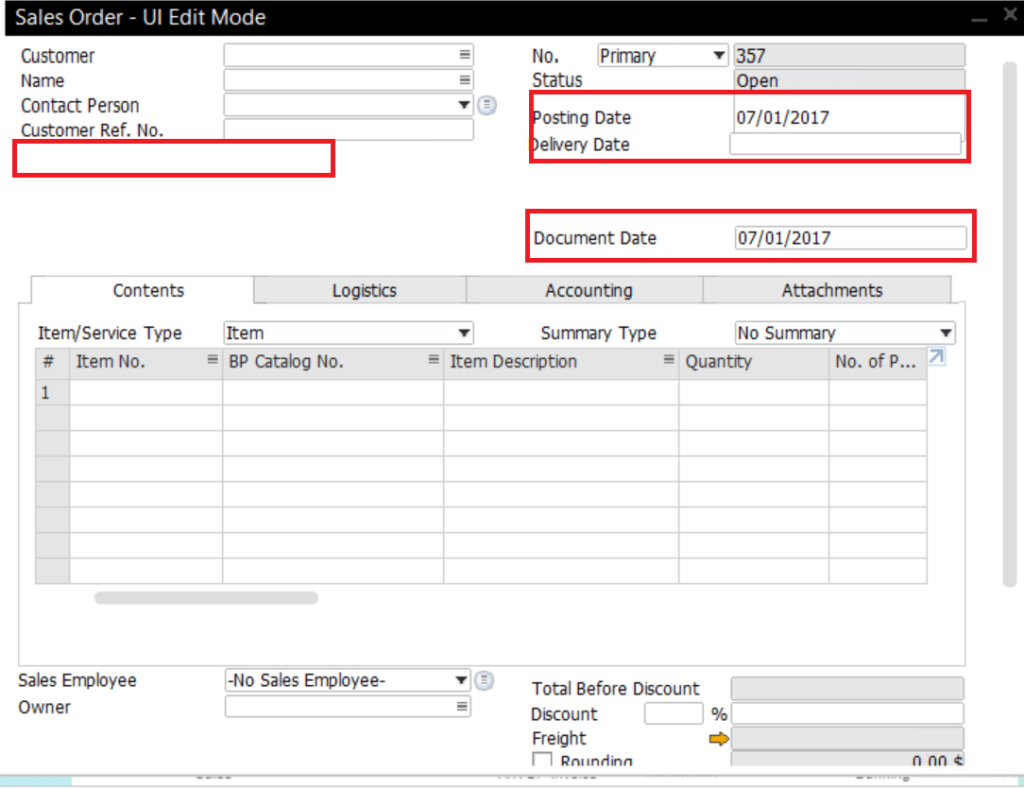The image size is (1024, 788).
Task: Switch to the Accounting tab
Action: coord(588,290)
